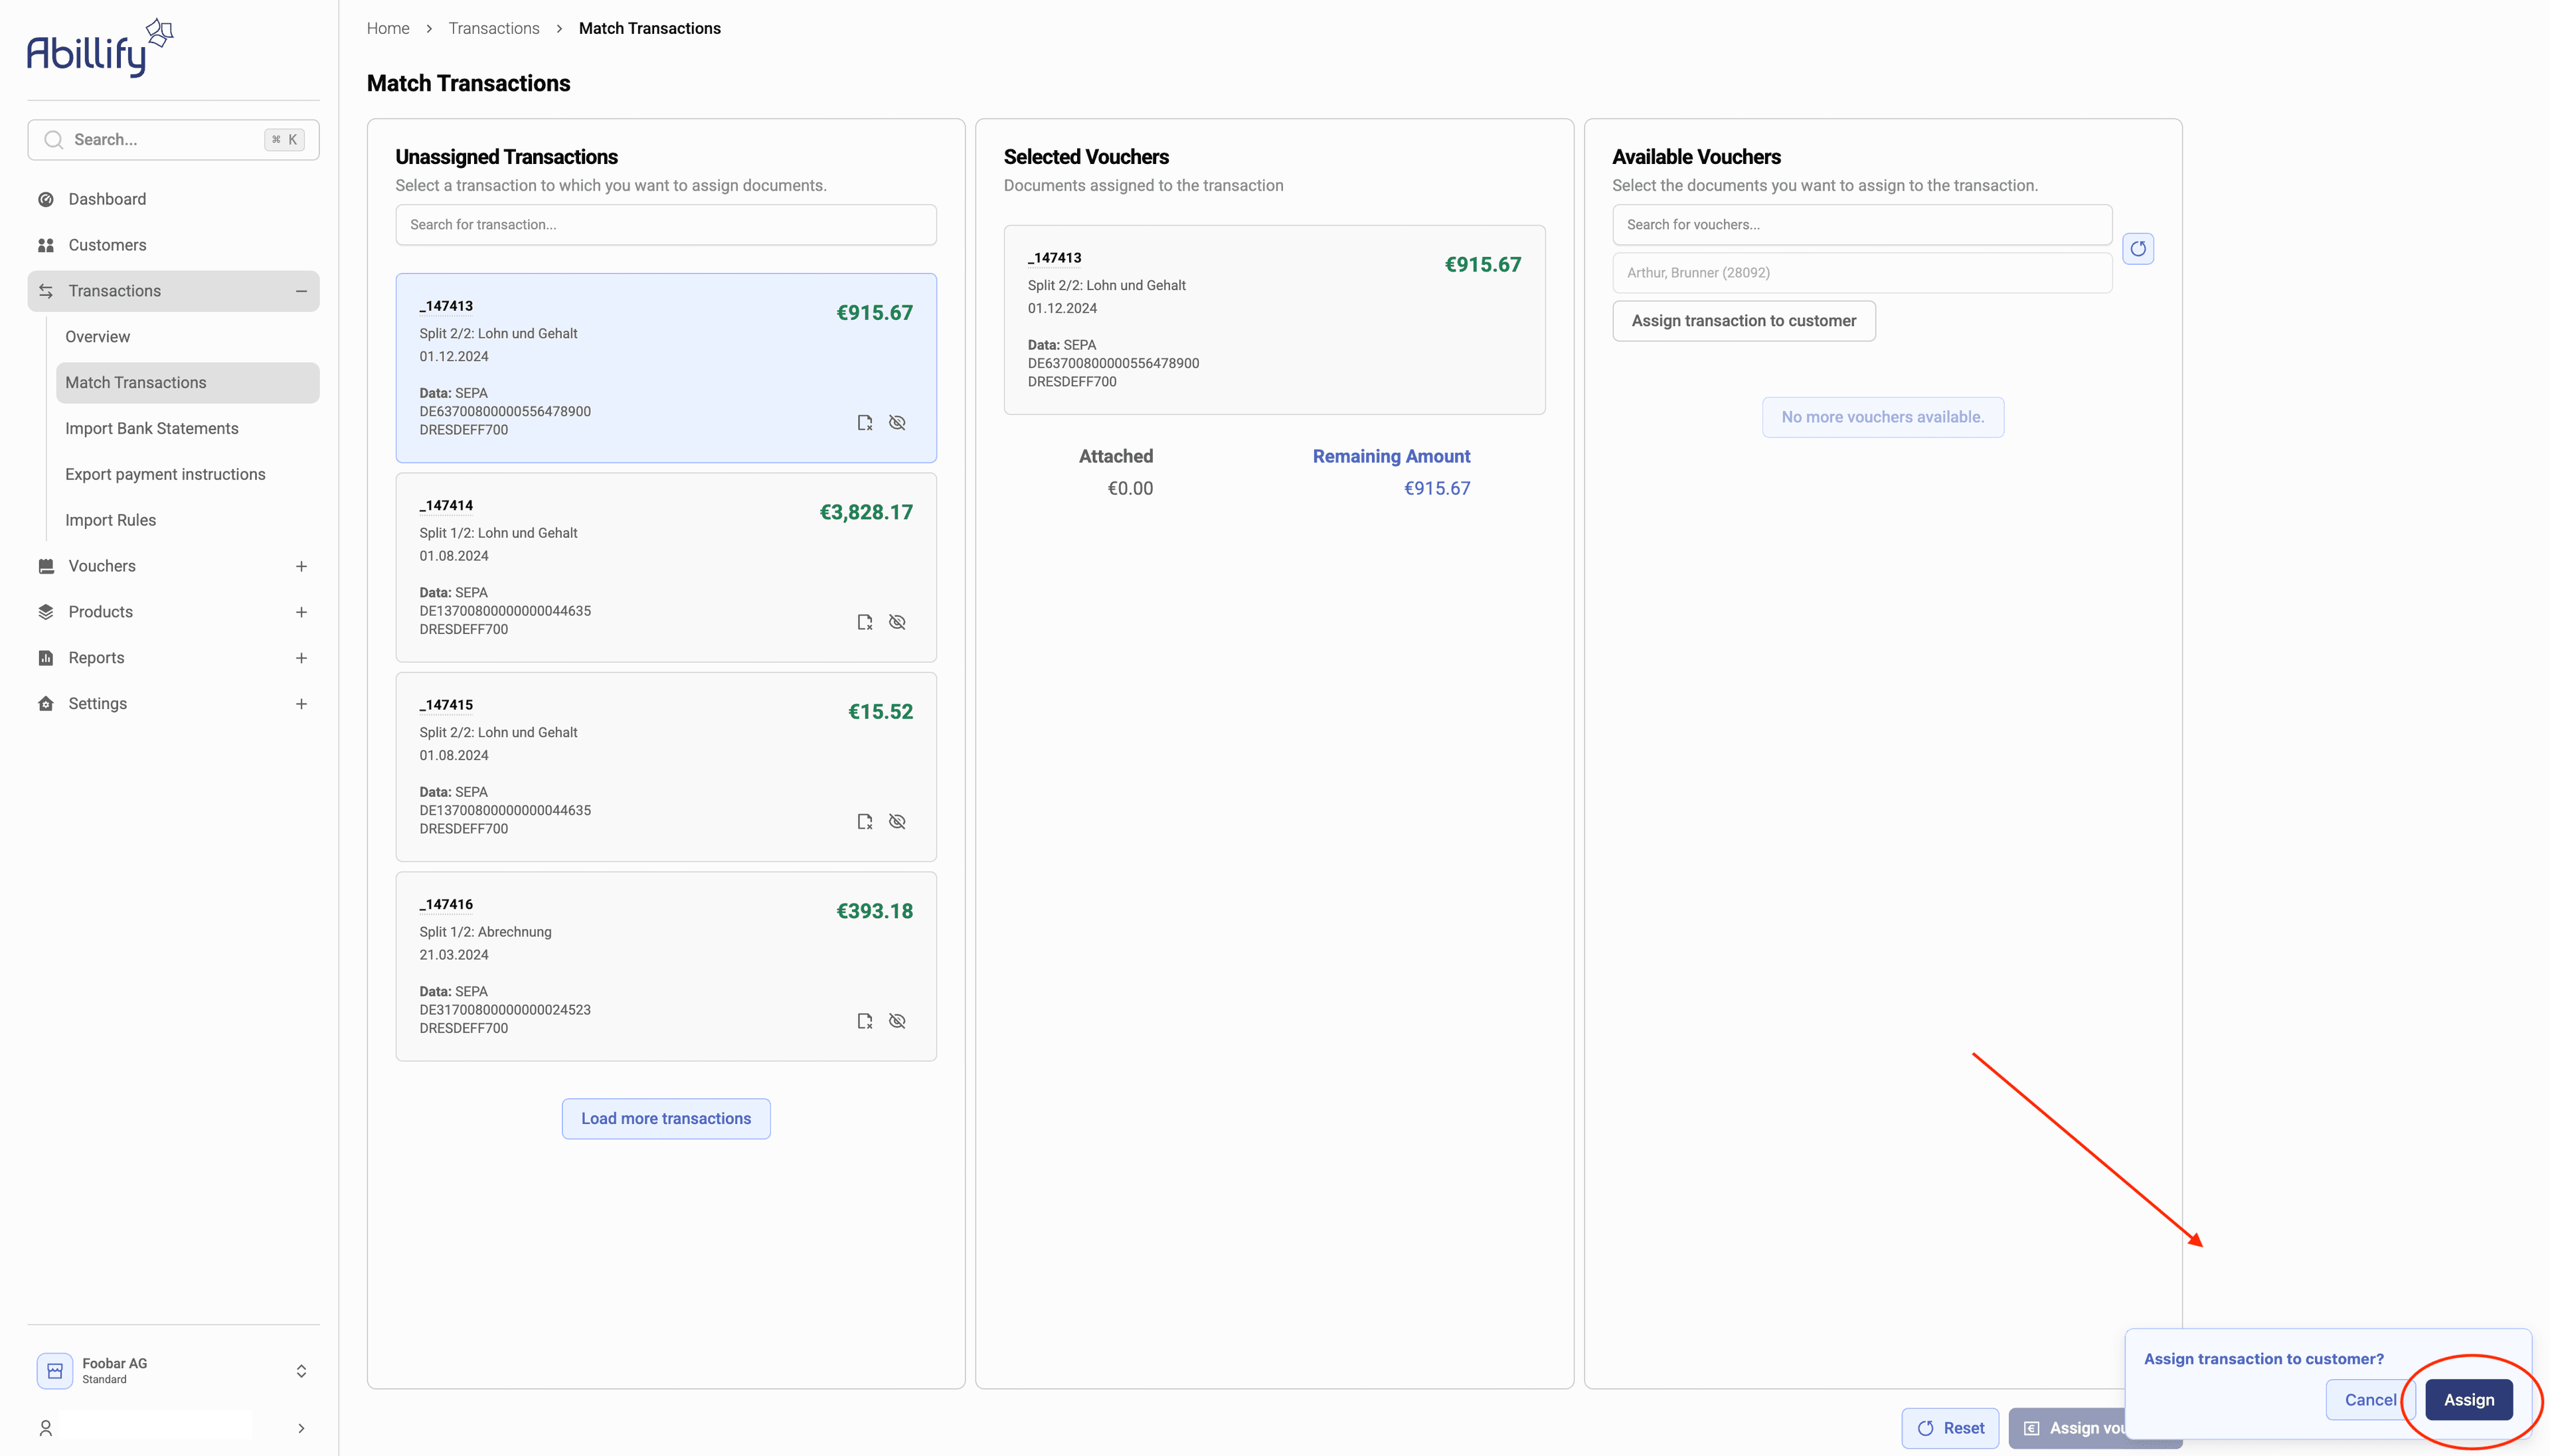The image size is (2550, 1456).
Task: Select Export payment instructions menu item
Action: click(x=165, y=474)
